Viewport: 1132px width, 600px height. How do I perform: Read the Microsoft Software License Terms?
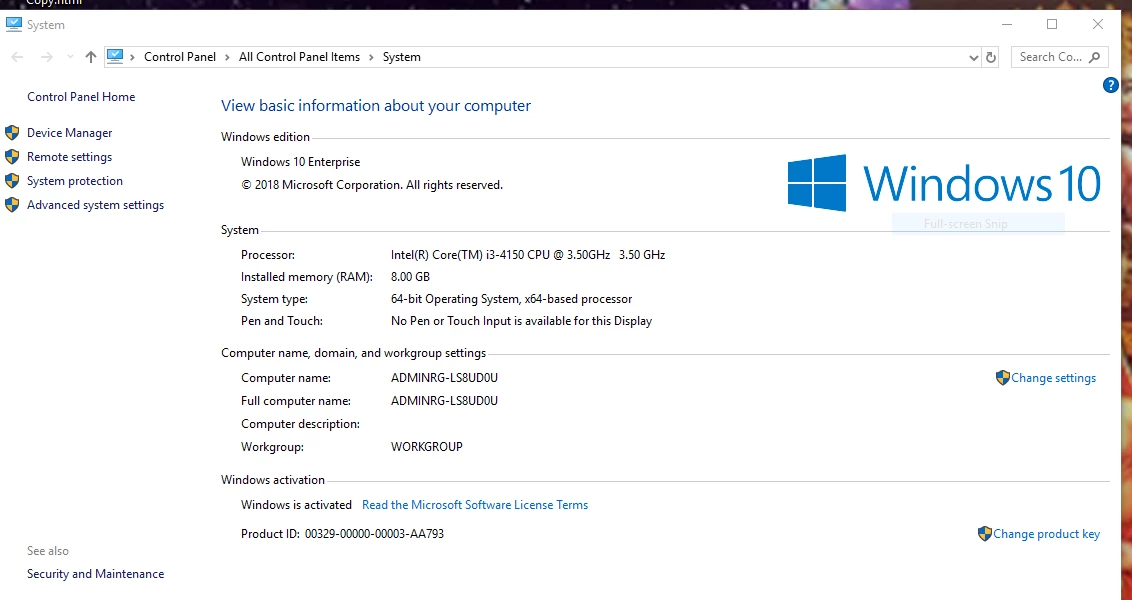click(x=475, y=505)
